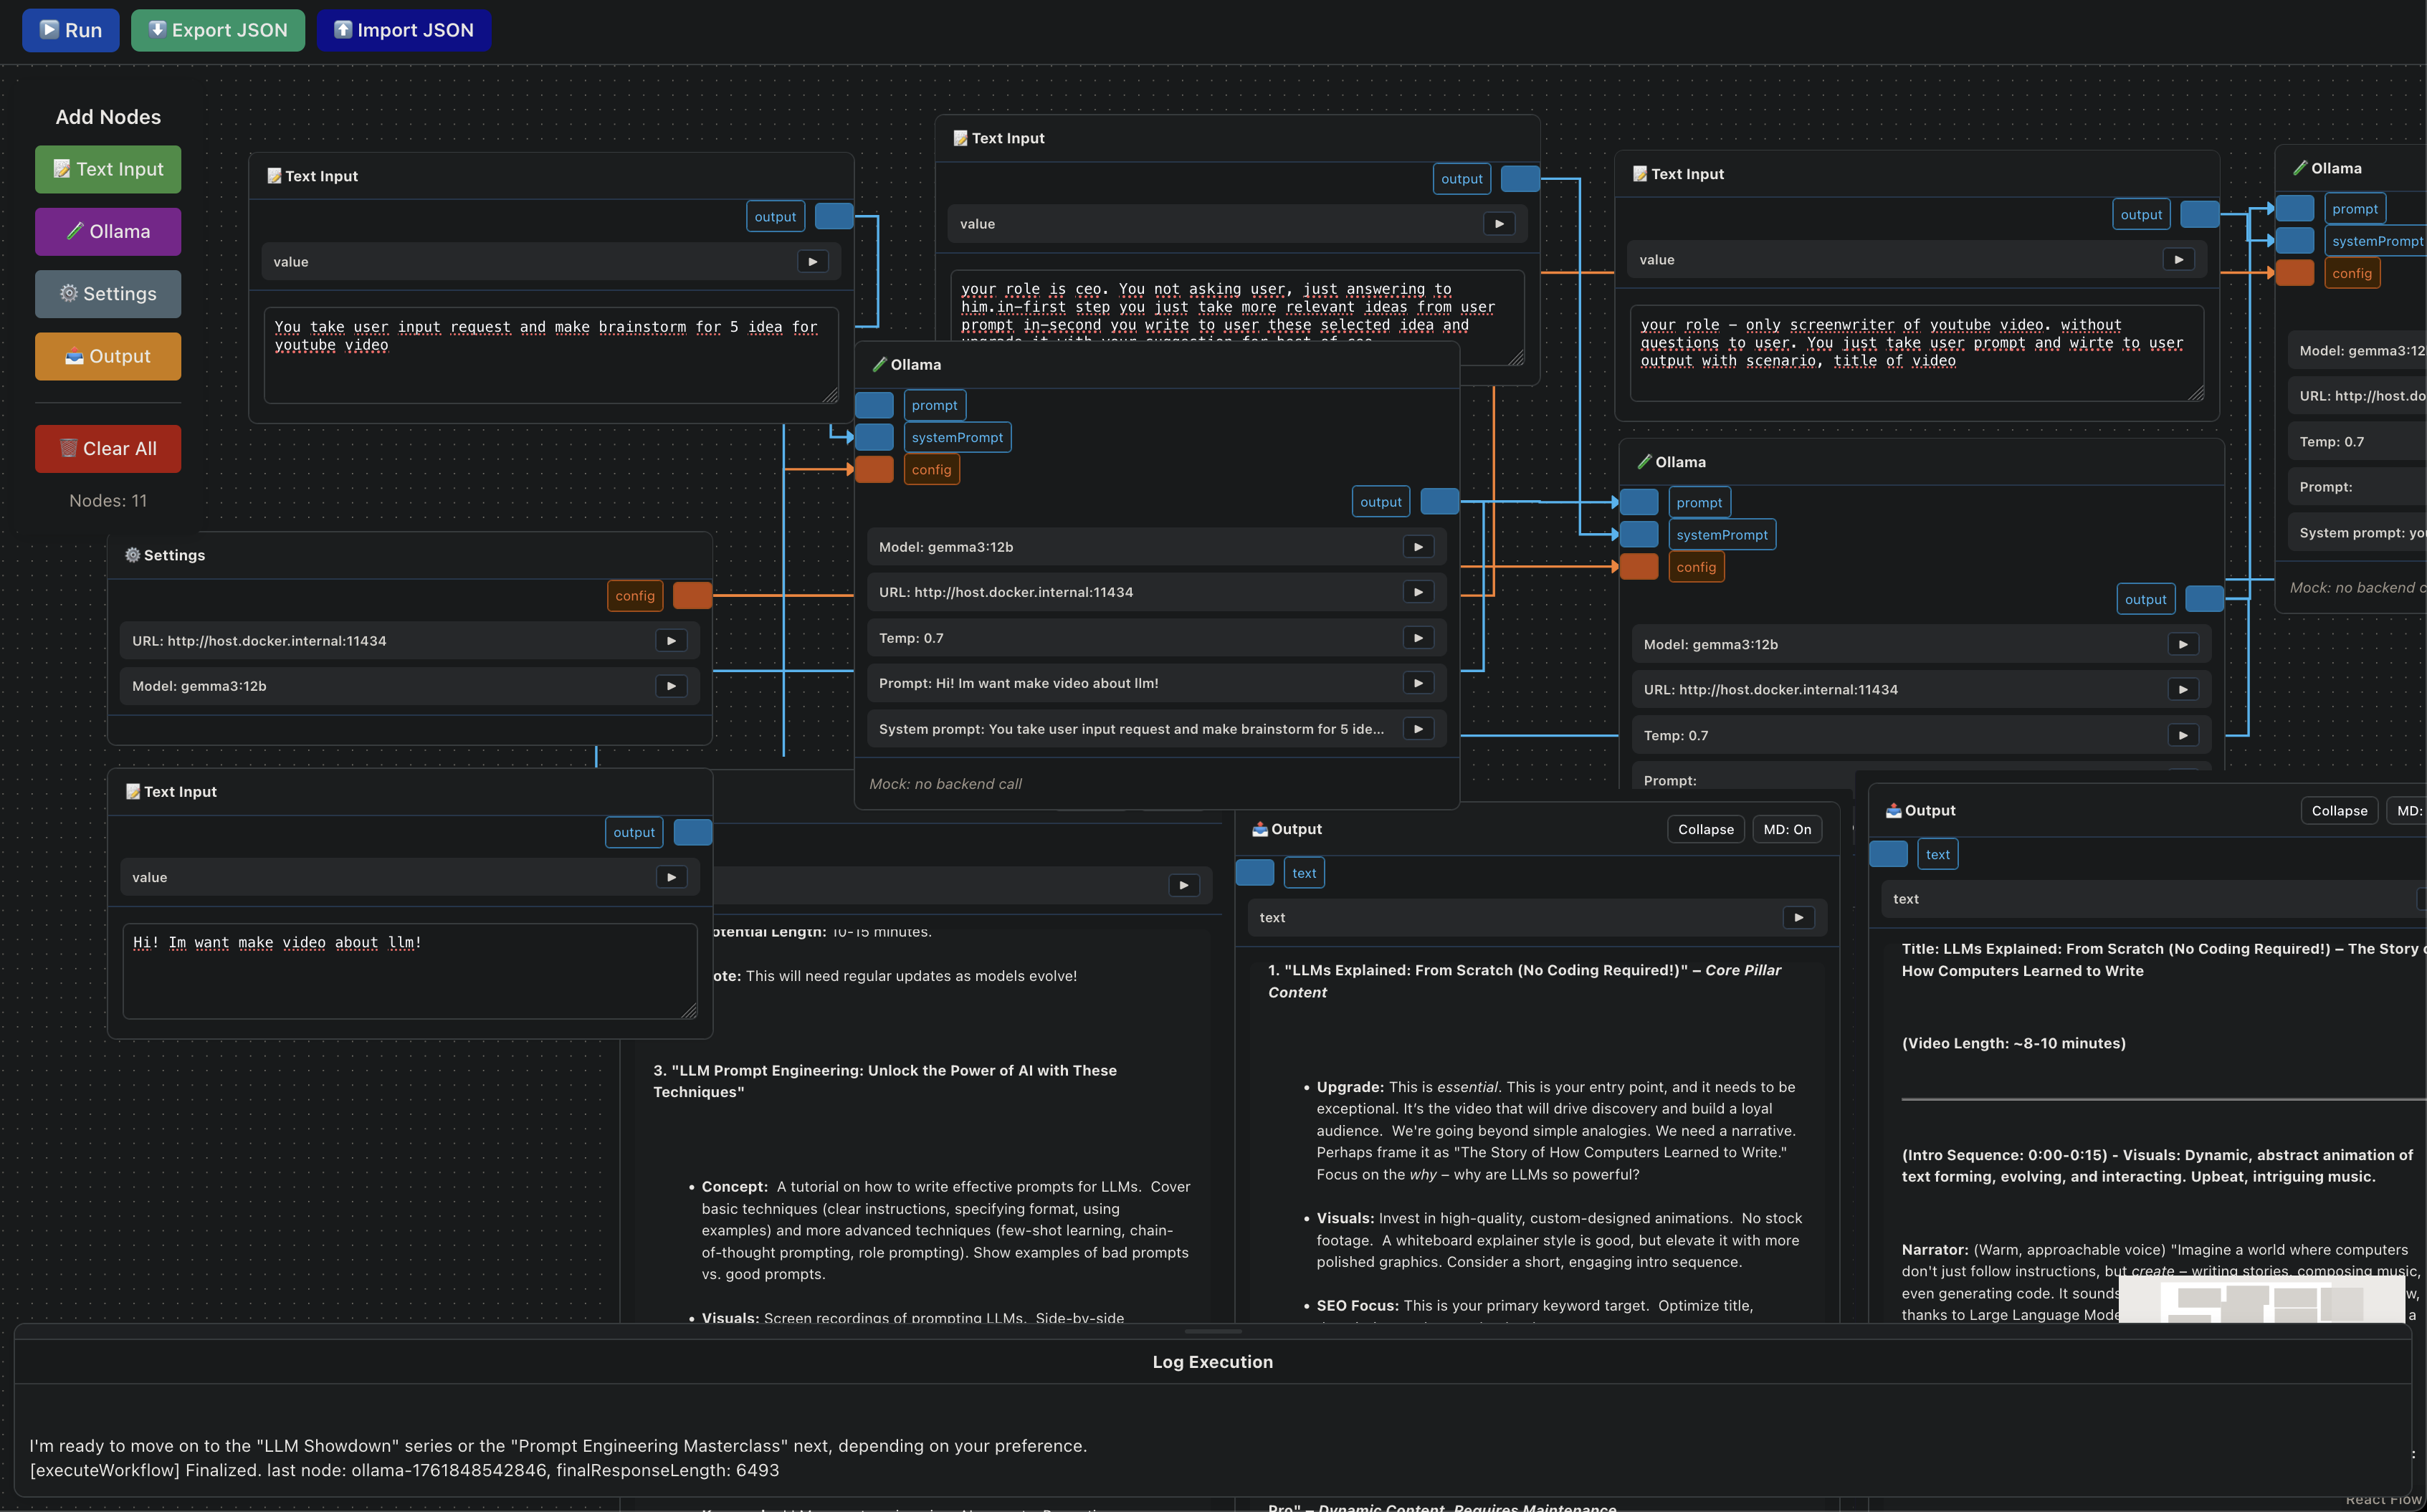Viewport: 2427px width, 1512px height.
Task: Expand URL row in second Ollama node
Action: tap(2183, 689)
